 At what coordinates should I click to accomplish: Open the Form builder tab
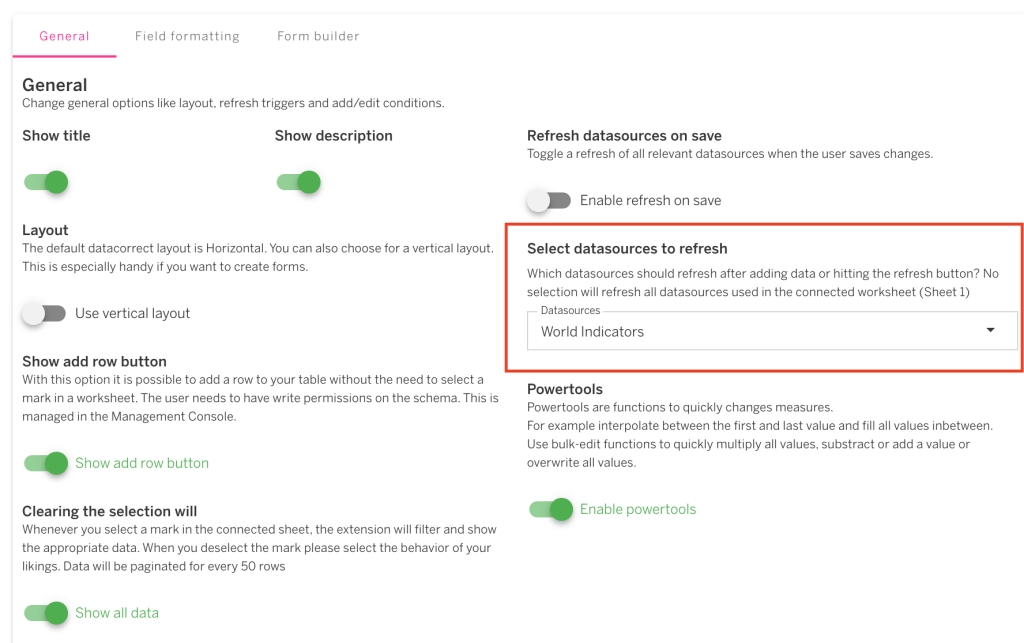coord(318,36)
